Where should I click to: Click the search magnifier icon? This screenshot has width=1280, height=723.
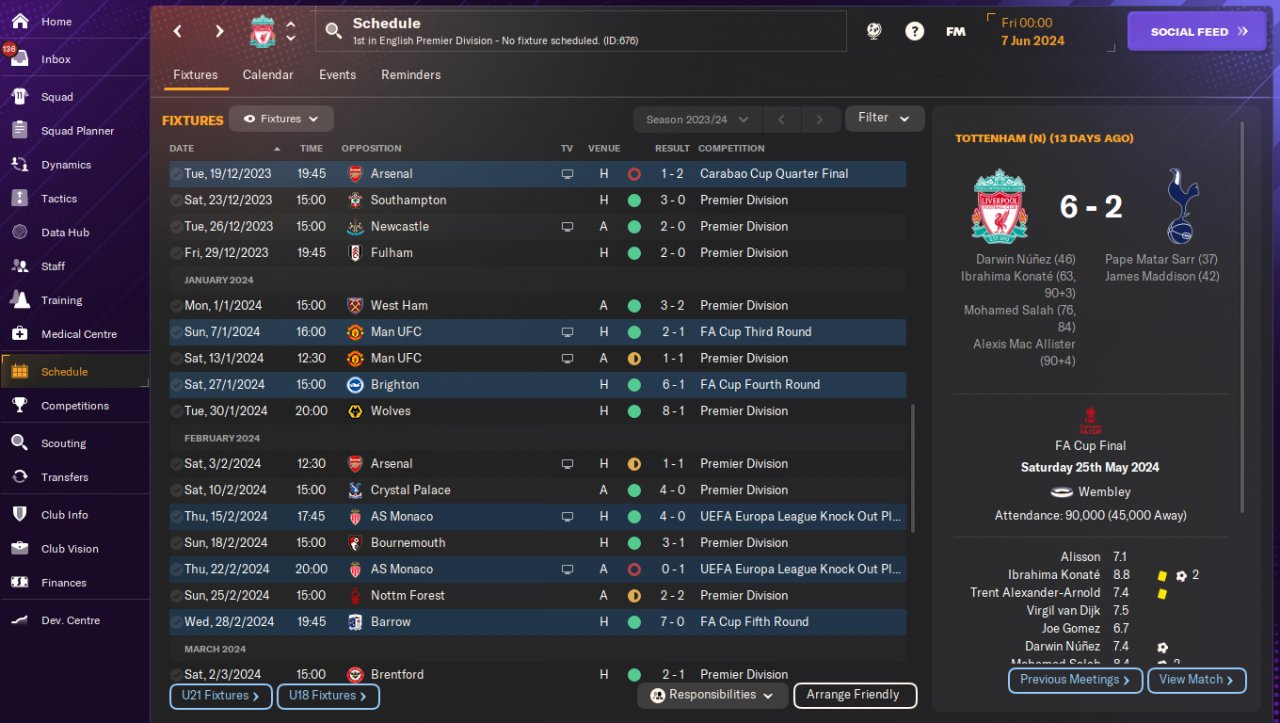(x=333, y=32)
